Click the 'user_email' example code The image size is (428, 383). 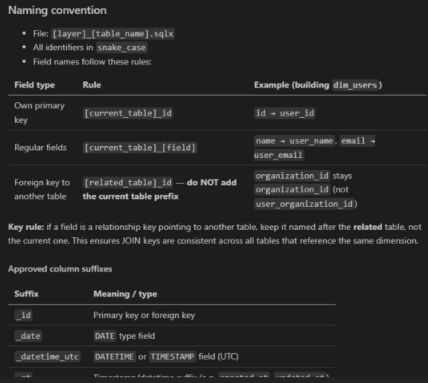tap(279, 155)
